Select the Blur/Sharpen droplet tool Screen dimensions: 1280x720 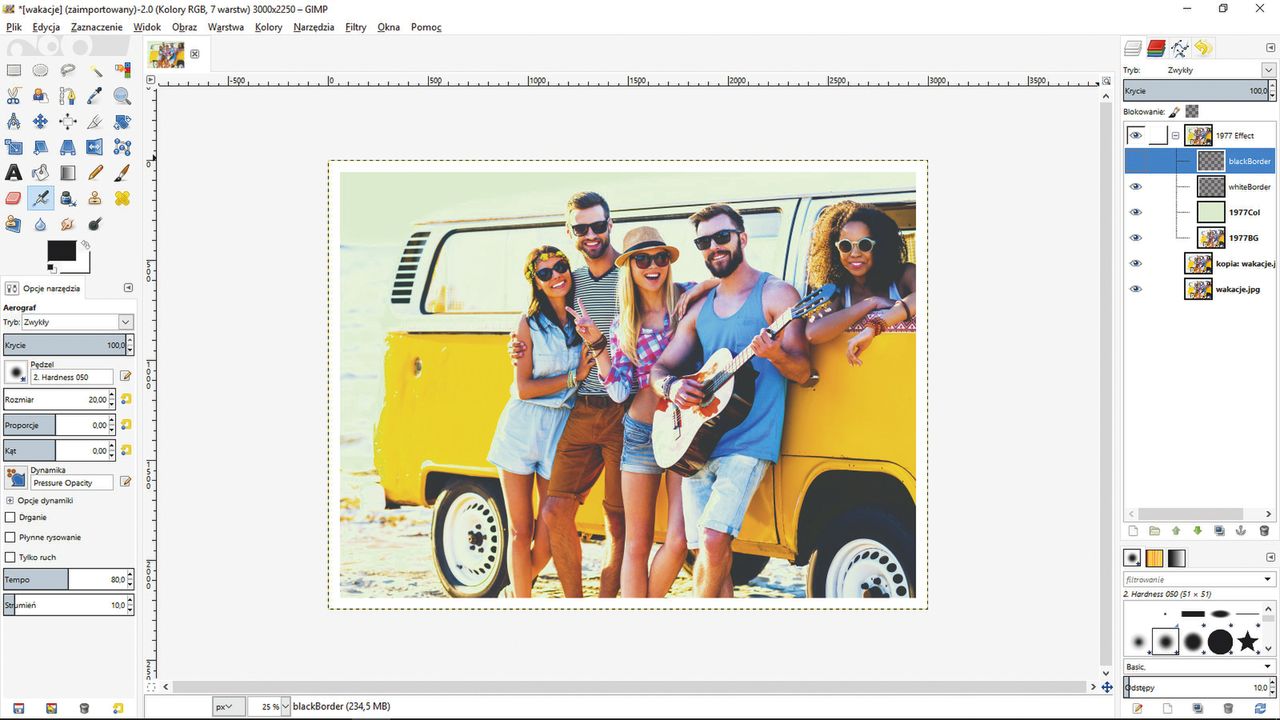coord(41,224)
